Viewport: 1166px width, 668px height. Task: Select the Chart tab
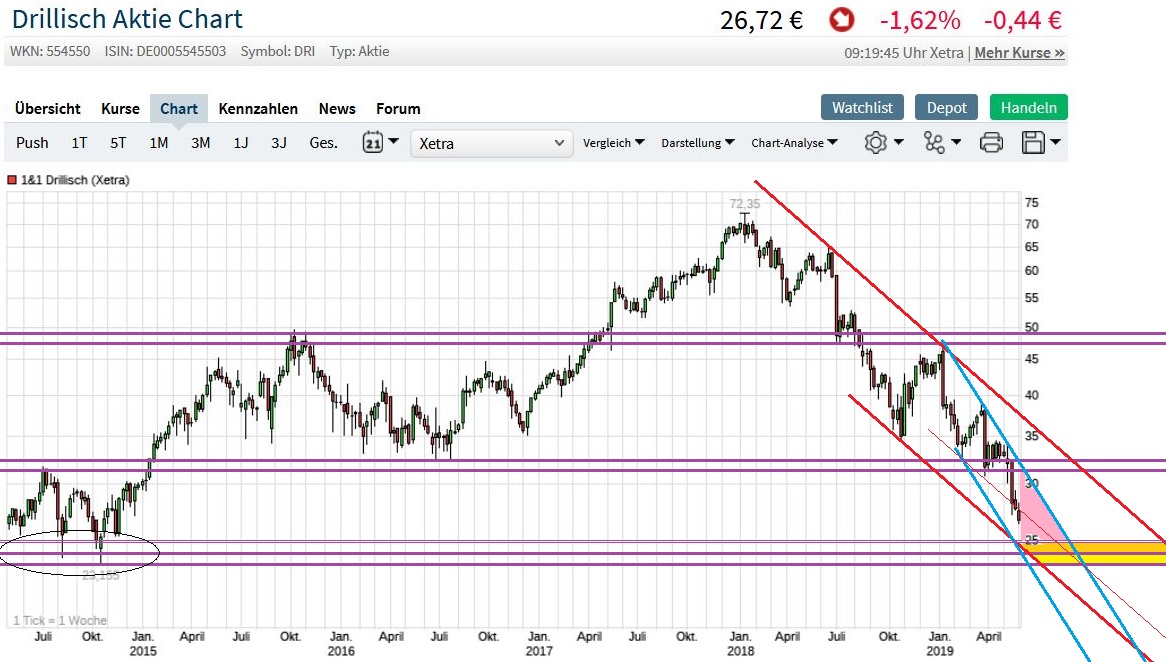coord(179,109)
